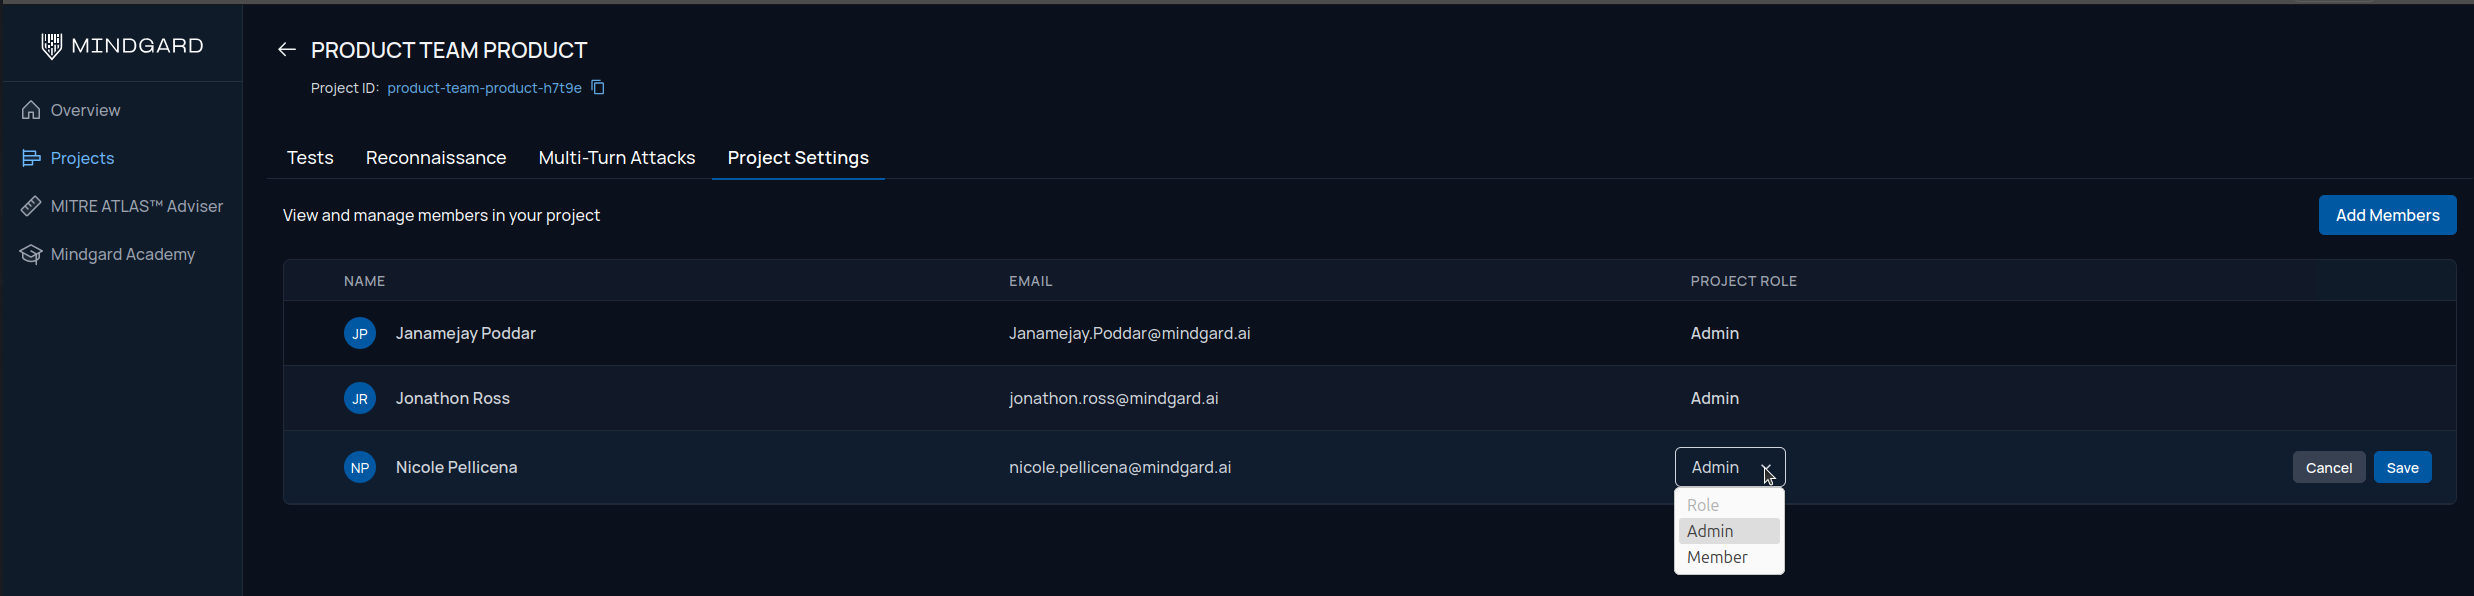The width and height of the screenshot is (2474, 596).
Task: Copy the project ID with clipboard icon
Action: (x=598, y=87)
